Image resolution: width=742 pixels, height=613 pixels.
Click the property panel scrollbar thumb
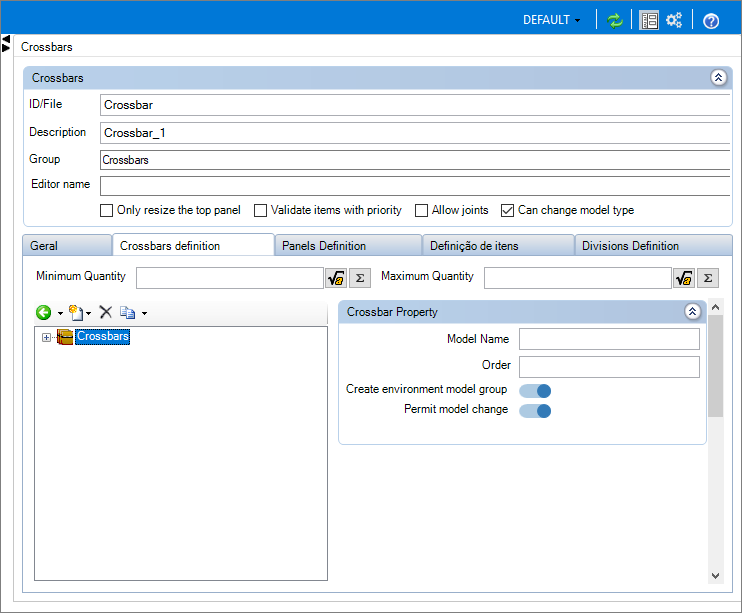click(x=716, y=366)
